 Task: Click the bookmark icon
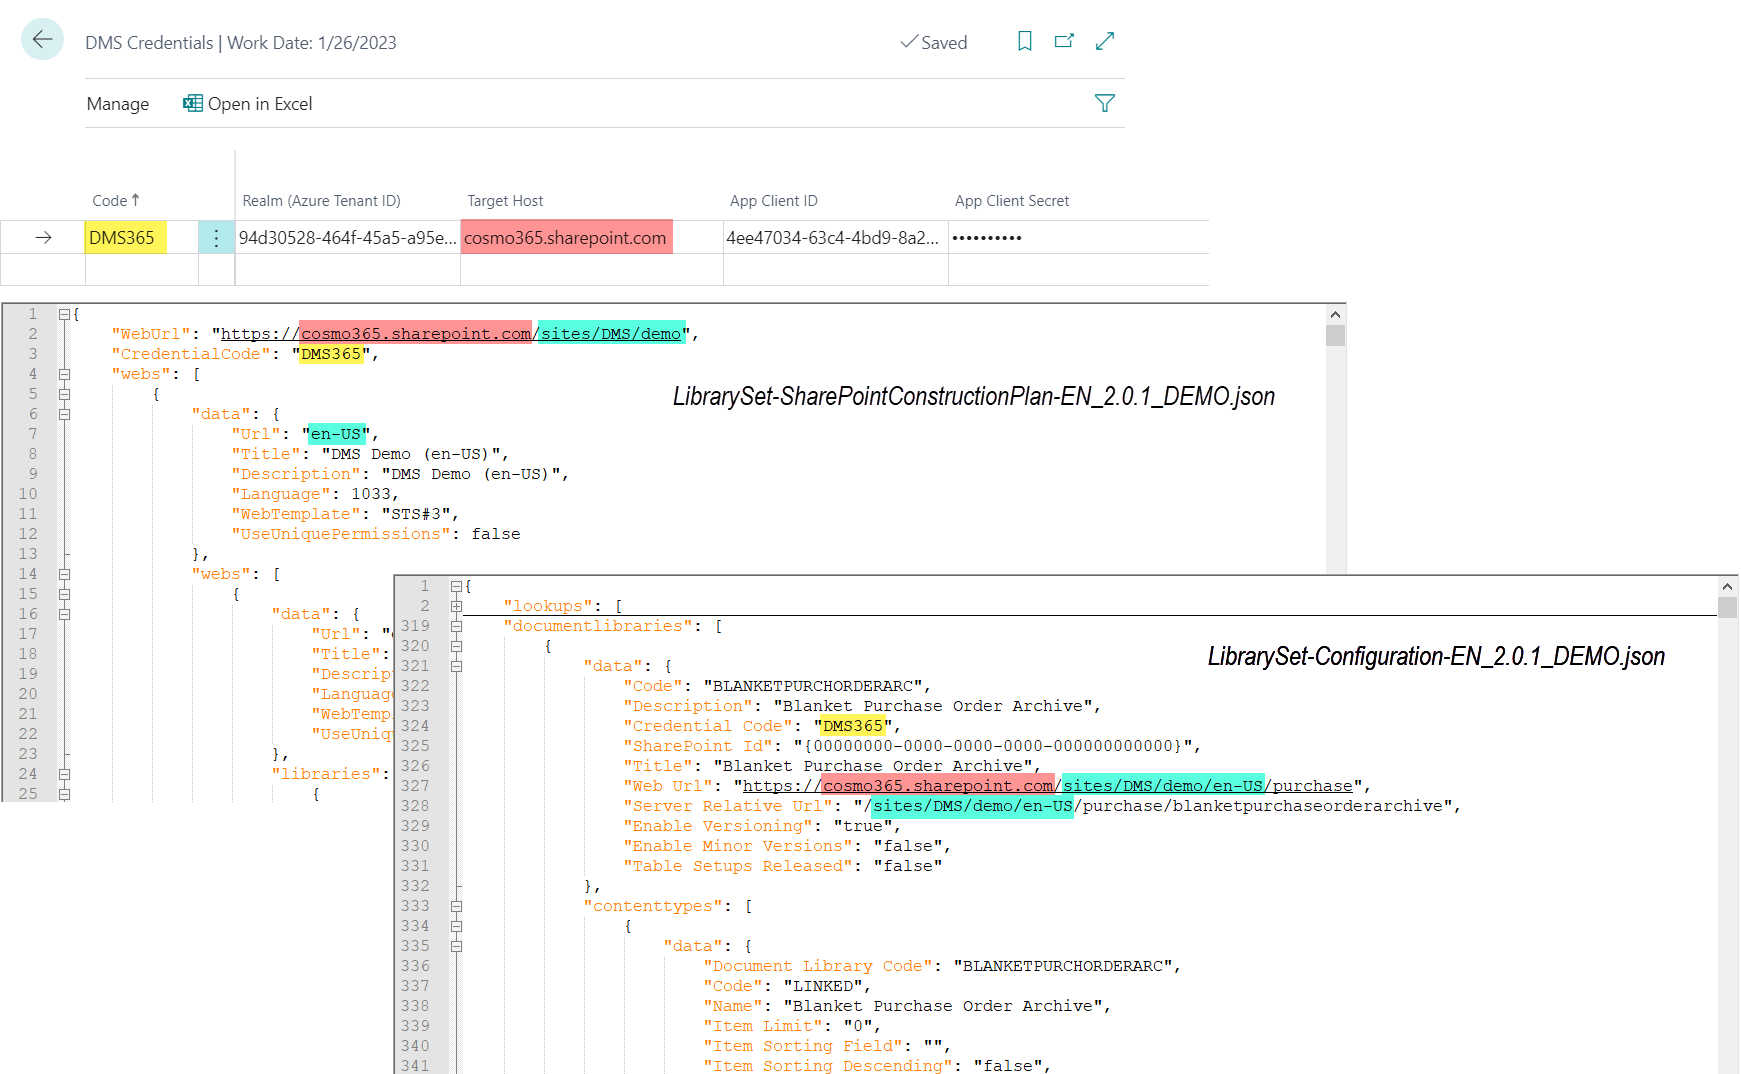1024,41
